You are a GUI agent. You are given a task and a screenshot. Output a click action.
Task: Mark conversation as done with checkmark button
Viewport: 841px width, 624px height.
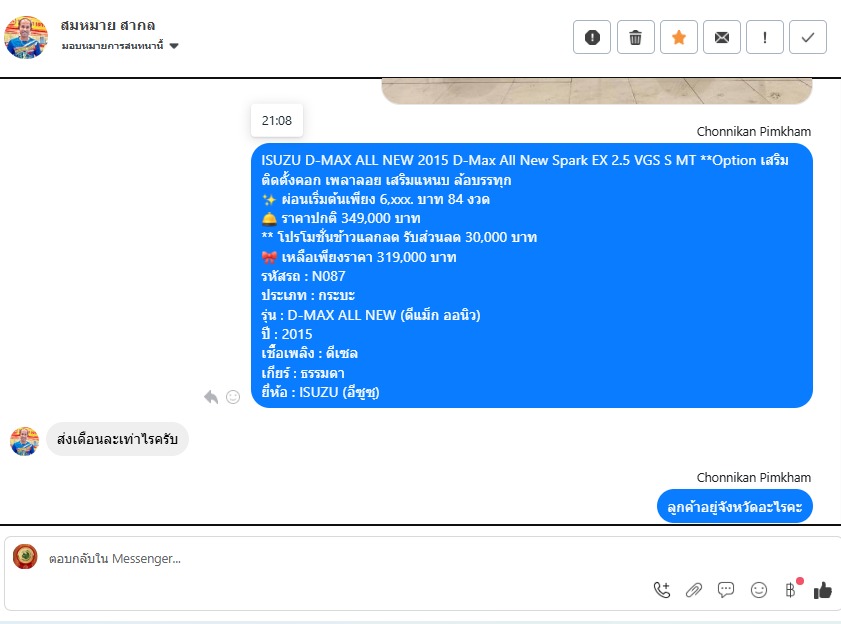point(808,37)
